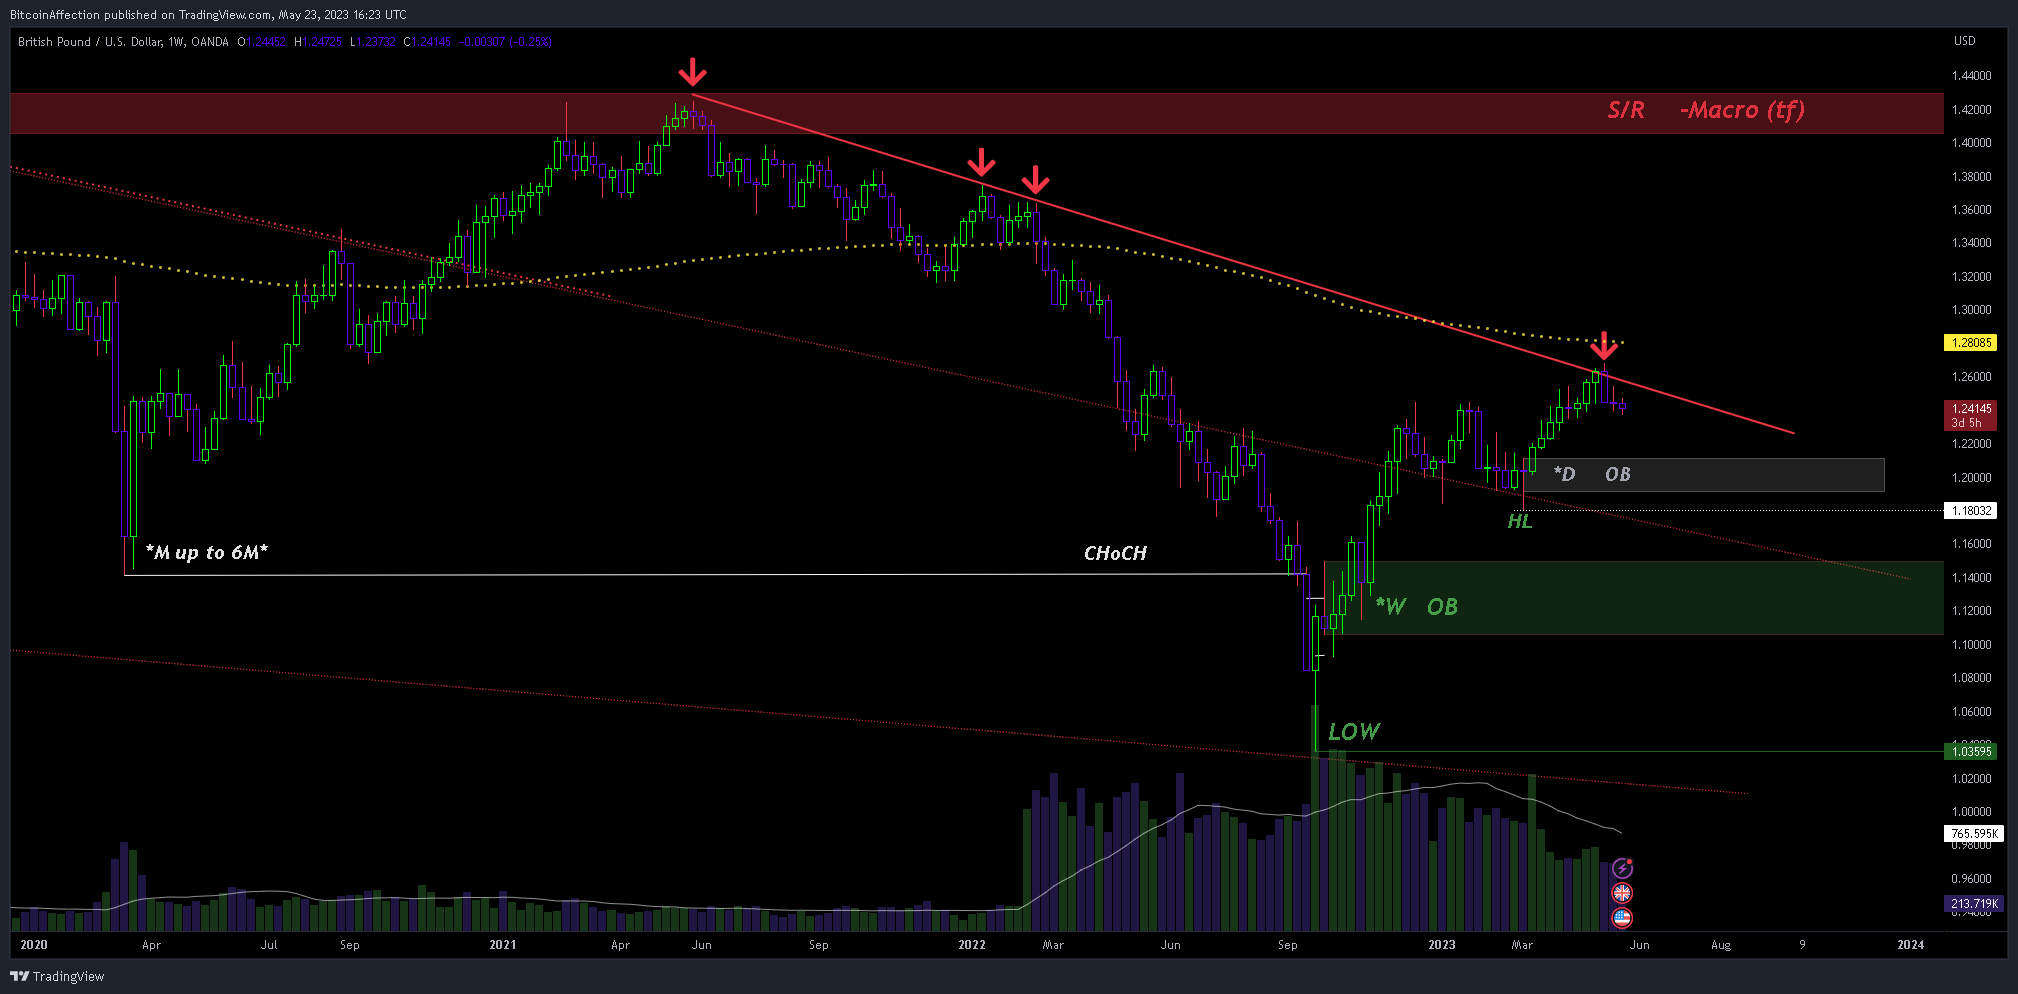Open the US flag economic event icon
Viewport: 2018px width, 994px height.
coord(1622,917)
